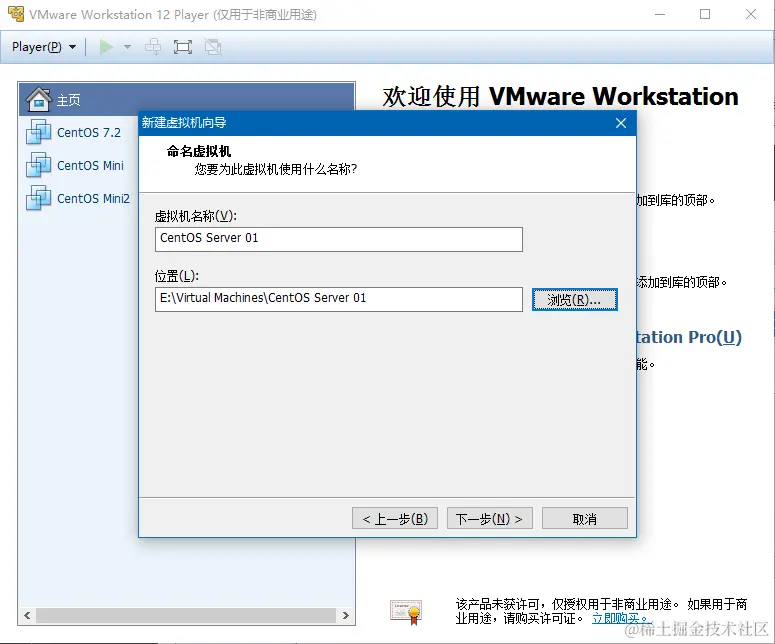775x644 pixels.
Task: Click the CentOS 7.2 VM icon
Action: (x=38, y=132)
